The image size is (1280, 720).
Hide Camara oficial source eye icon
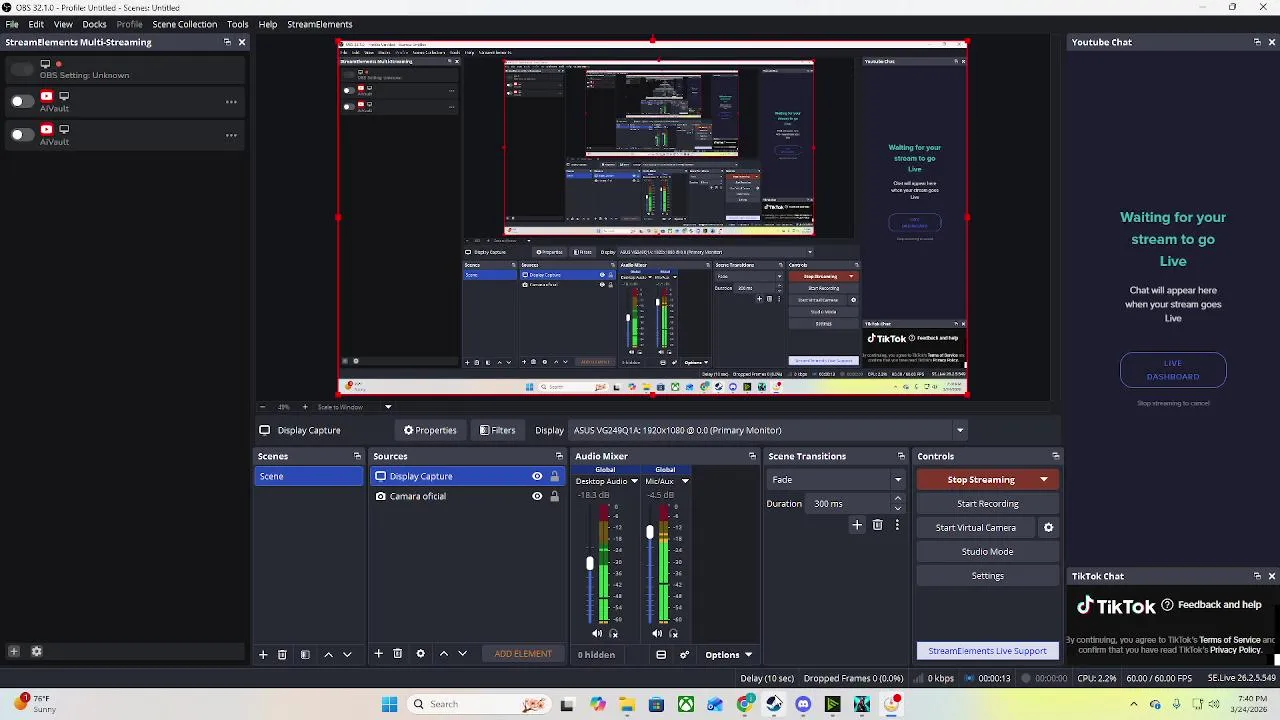tap(537, 496)
